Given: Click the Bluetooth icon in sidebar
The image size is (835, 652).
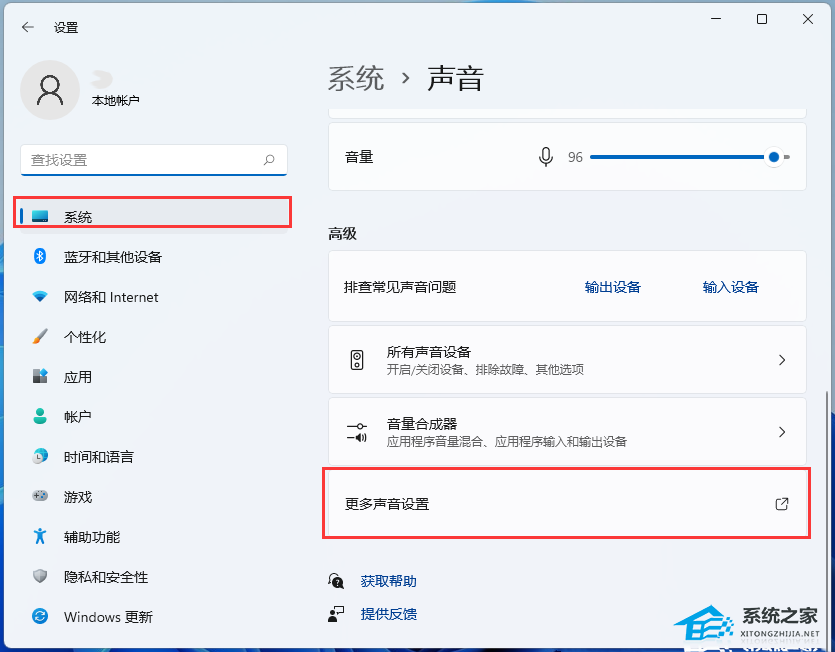Looking at the screenshot, I should pos(40,256).
